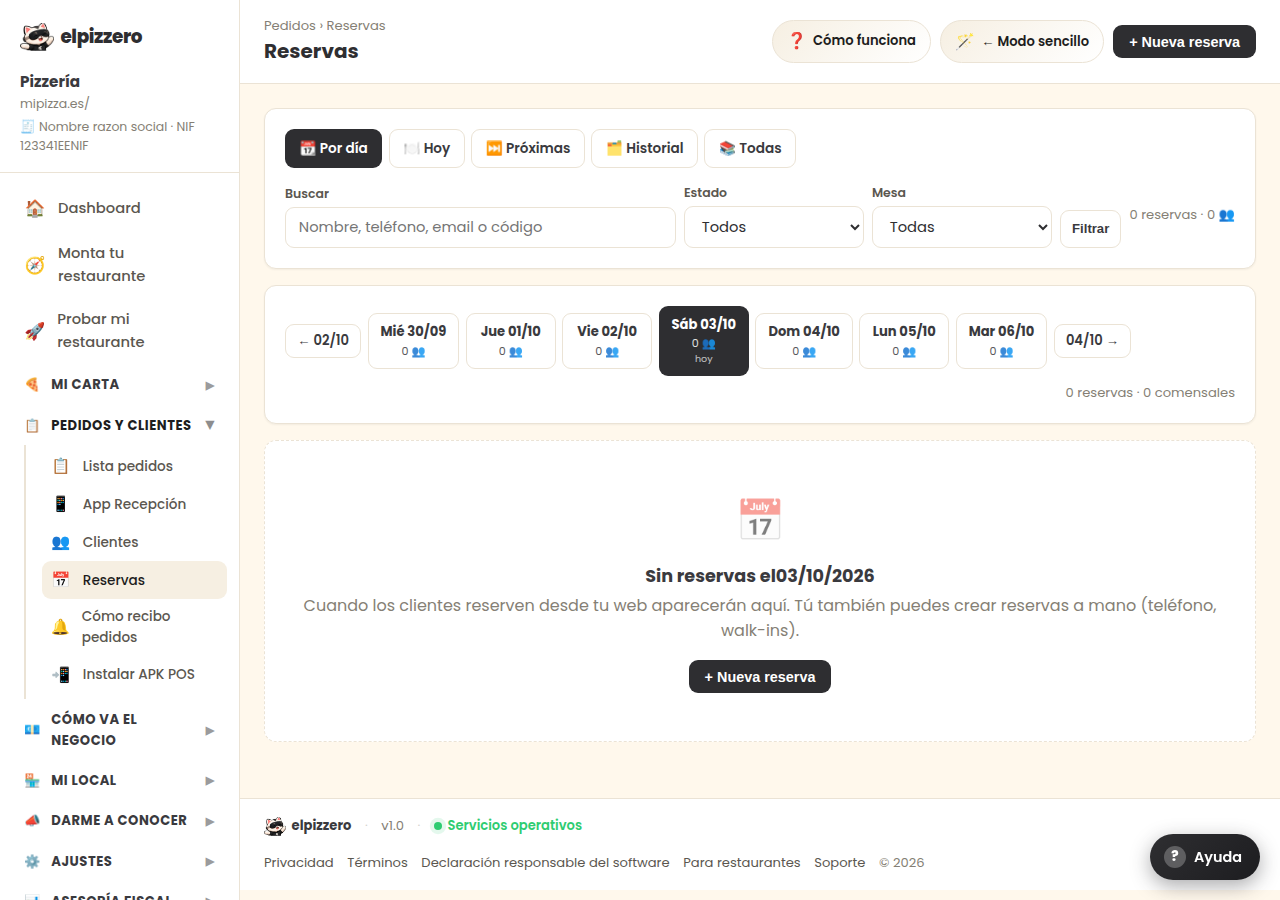This screenshot has height=900, width=1280.
Task: Click the elpizzero raccoon logo icon
Action: [37, 37]
